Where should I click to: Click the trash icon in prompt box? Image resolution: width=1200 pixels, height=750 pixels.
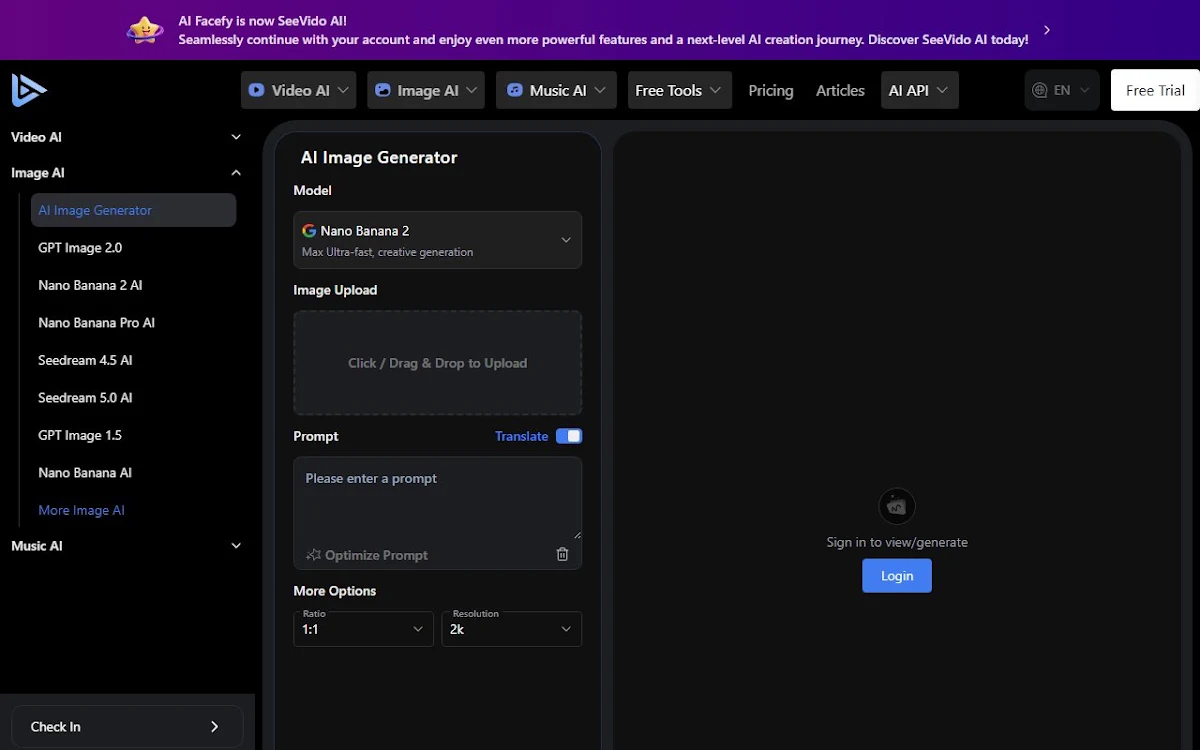[562, 554]
